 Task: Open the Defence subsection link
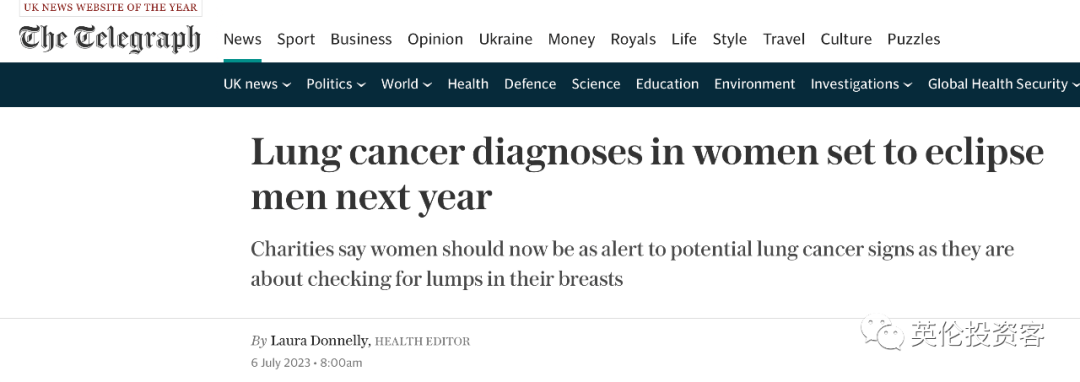530,84
